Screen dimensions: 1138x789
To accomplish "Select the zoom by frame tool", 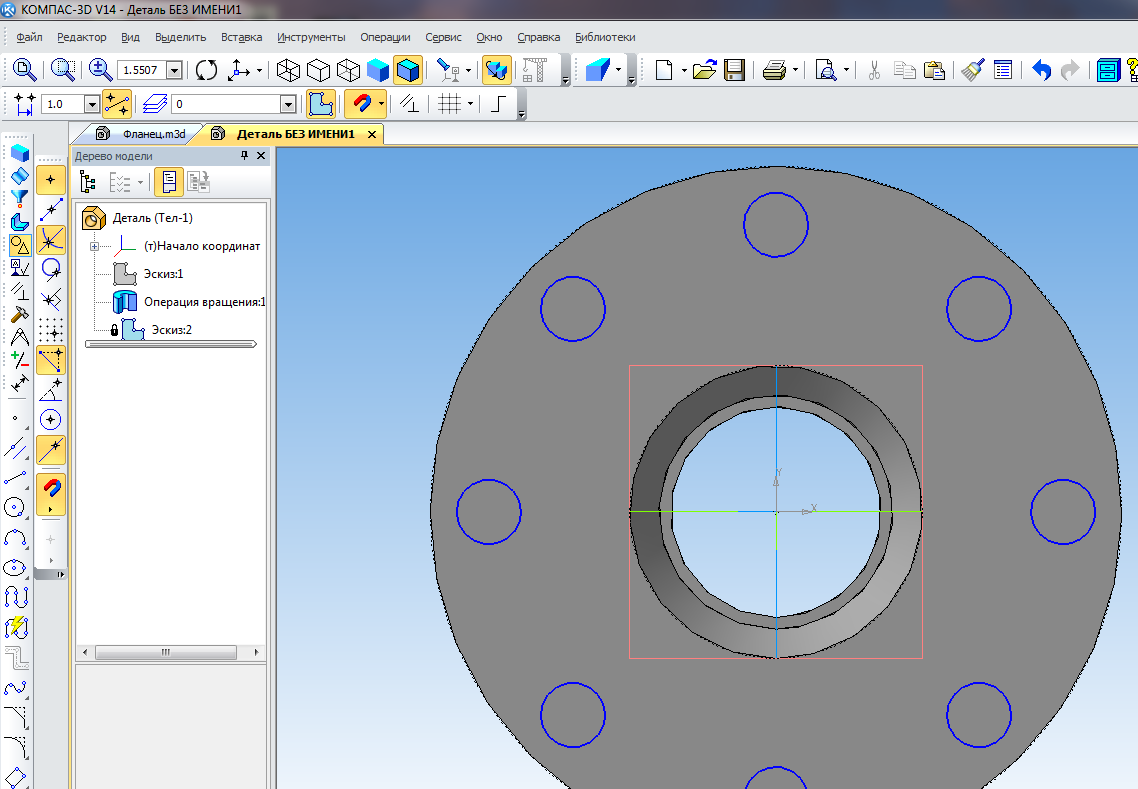I will click(62, 70).
